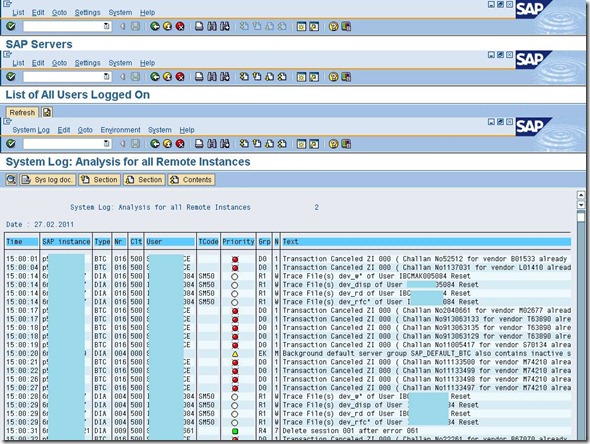Click Create new session icon in SAP Servers toolbar
This screenshot has width=590, height=444.
(x=301, y=26)
